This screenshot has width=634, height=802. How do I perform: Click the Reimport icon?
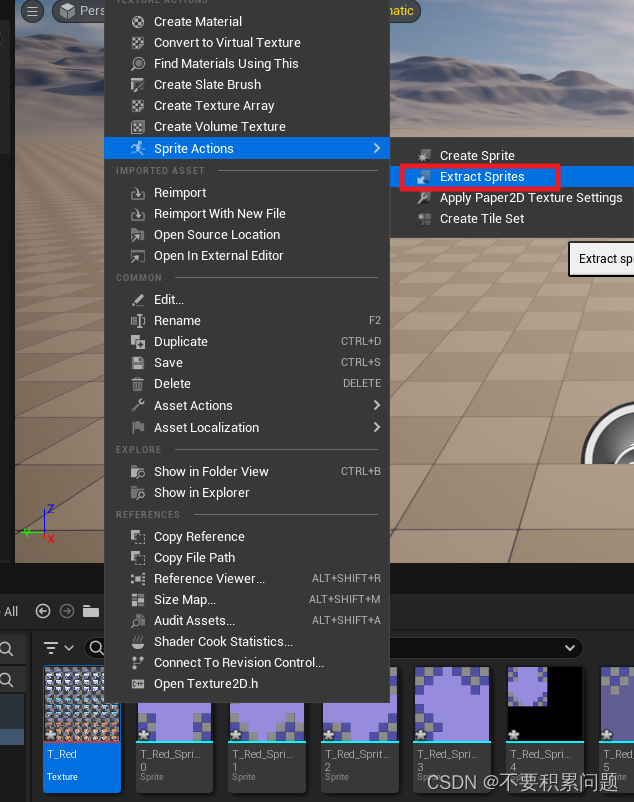[138, 193]
